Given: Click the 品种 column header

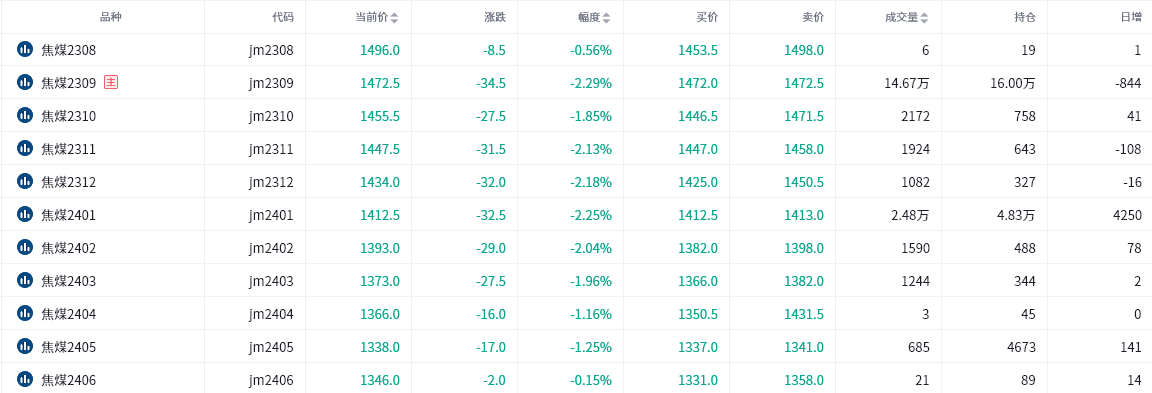Looking at the screenshot, I should 110,17.
